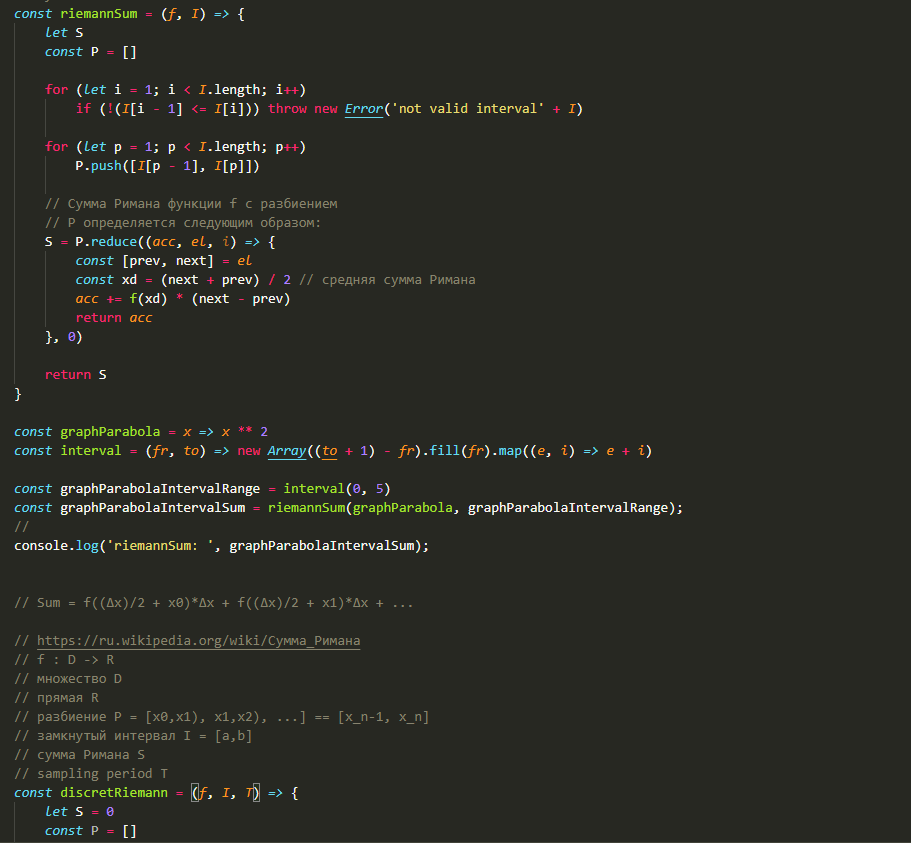This screenshot has width=911, height=843.
Task: Click the 'discretRiemann' function name
Action: point(114,792)
